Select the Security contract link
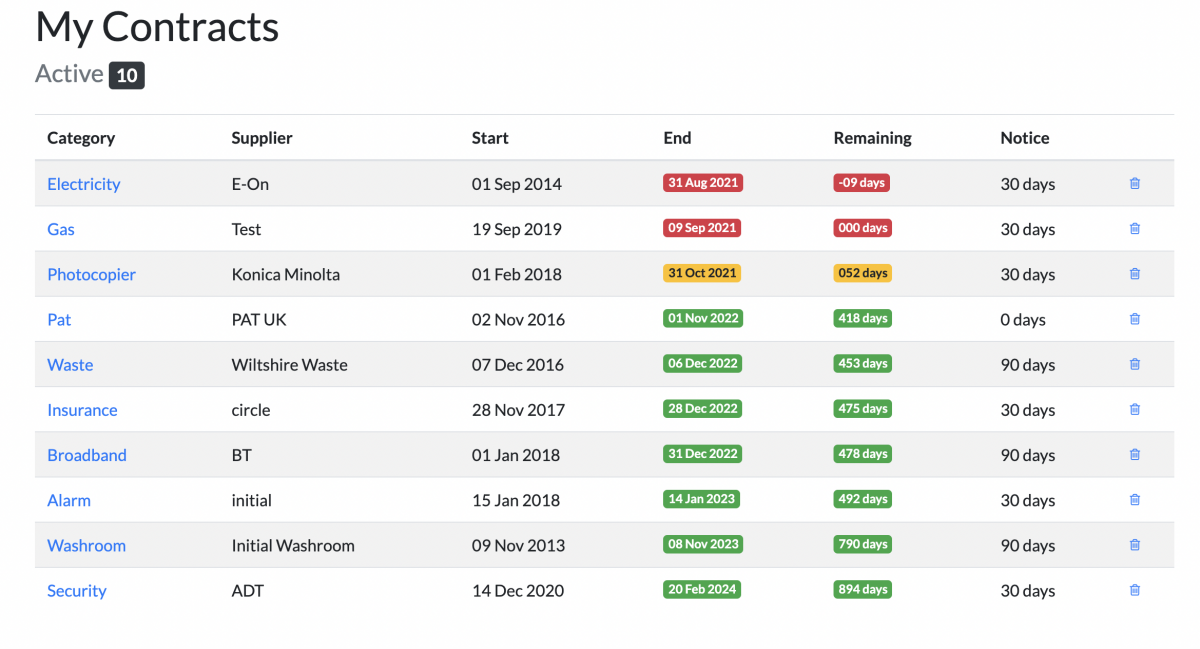This screenshot has width=1200, height=649. (77, 591)
